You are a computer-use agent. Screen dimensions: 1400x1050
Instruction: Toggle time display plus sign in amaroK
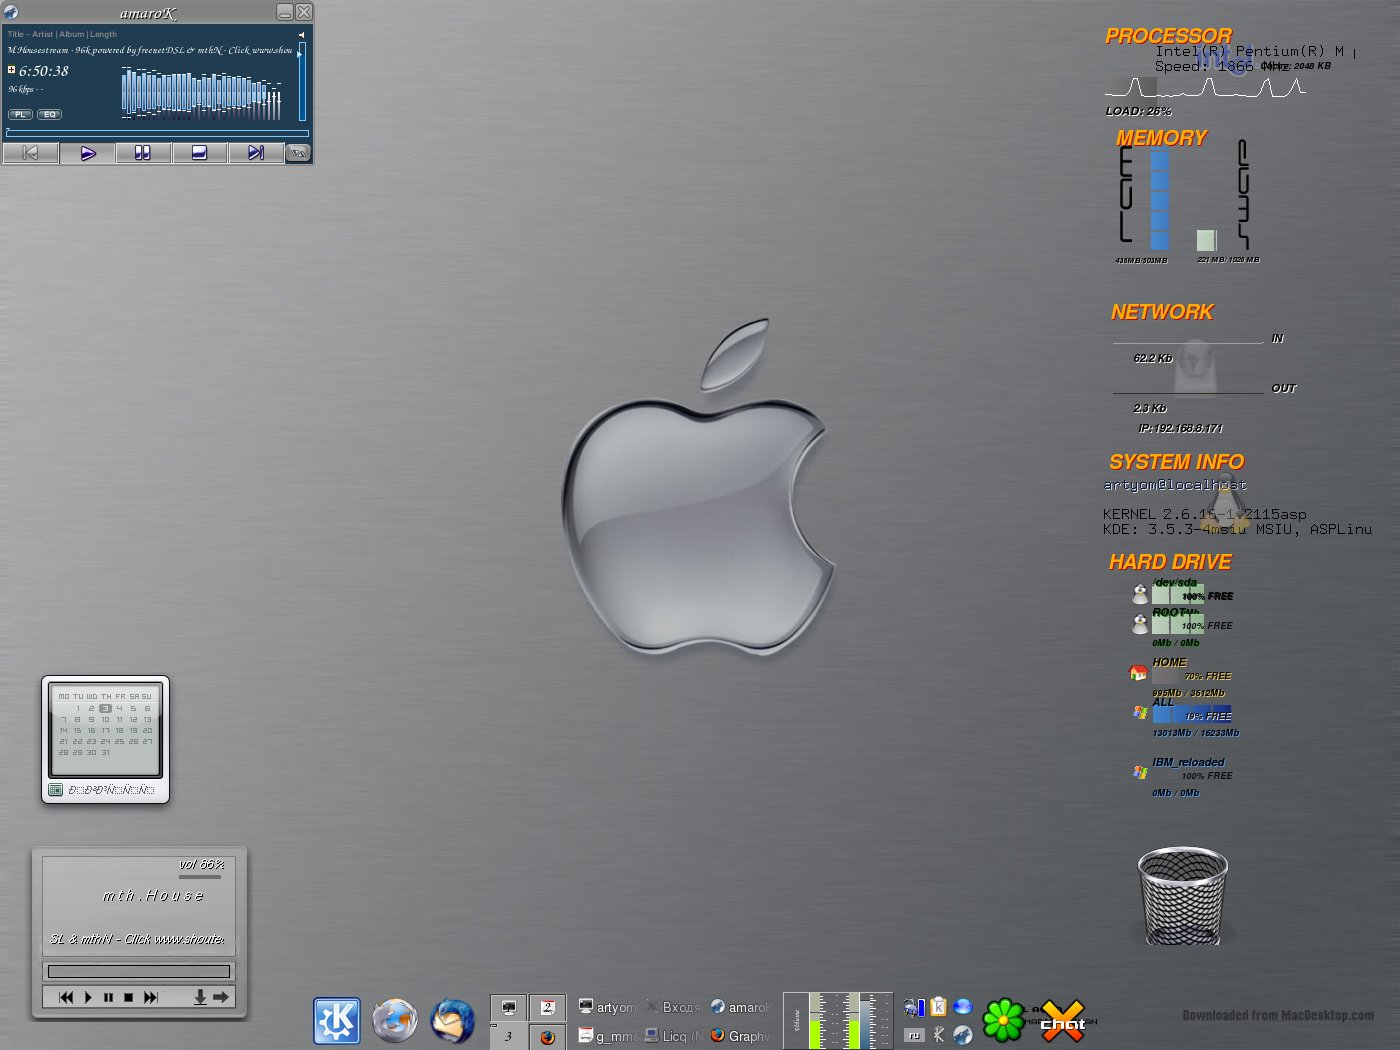(11, 70)
